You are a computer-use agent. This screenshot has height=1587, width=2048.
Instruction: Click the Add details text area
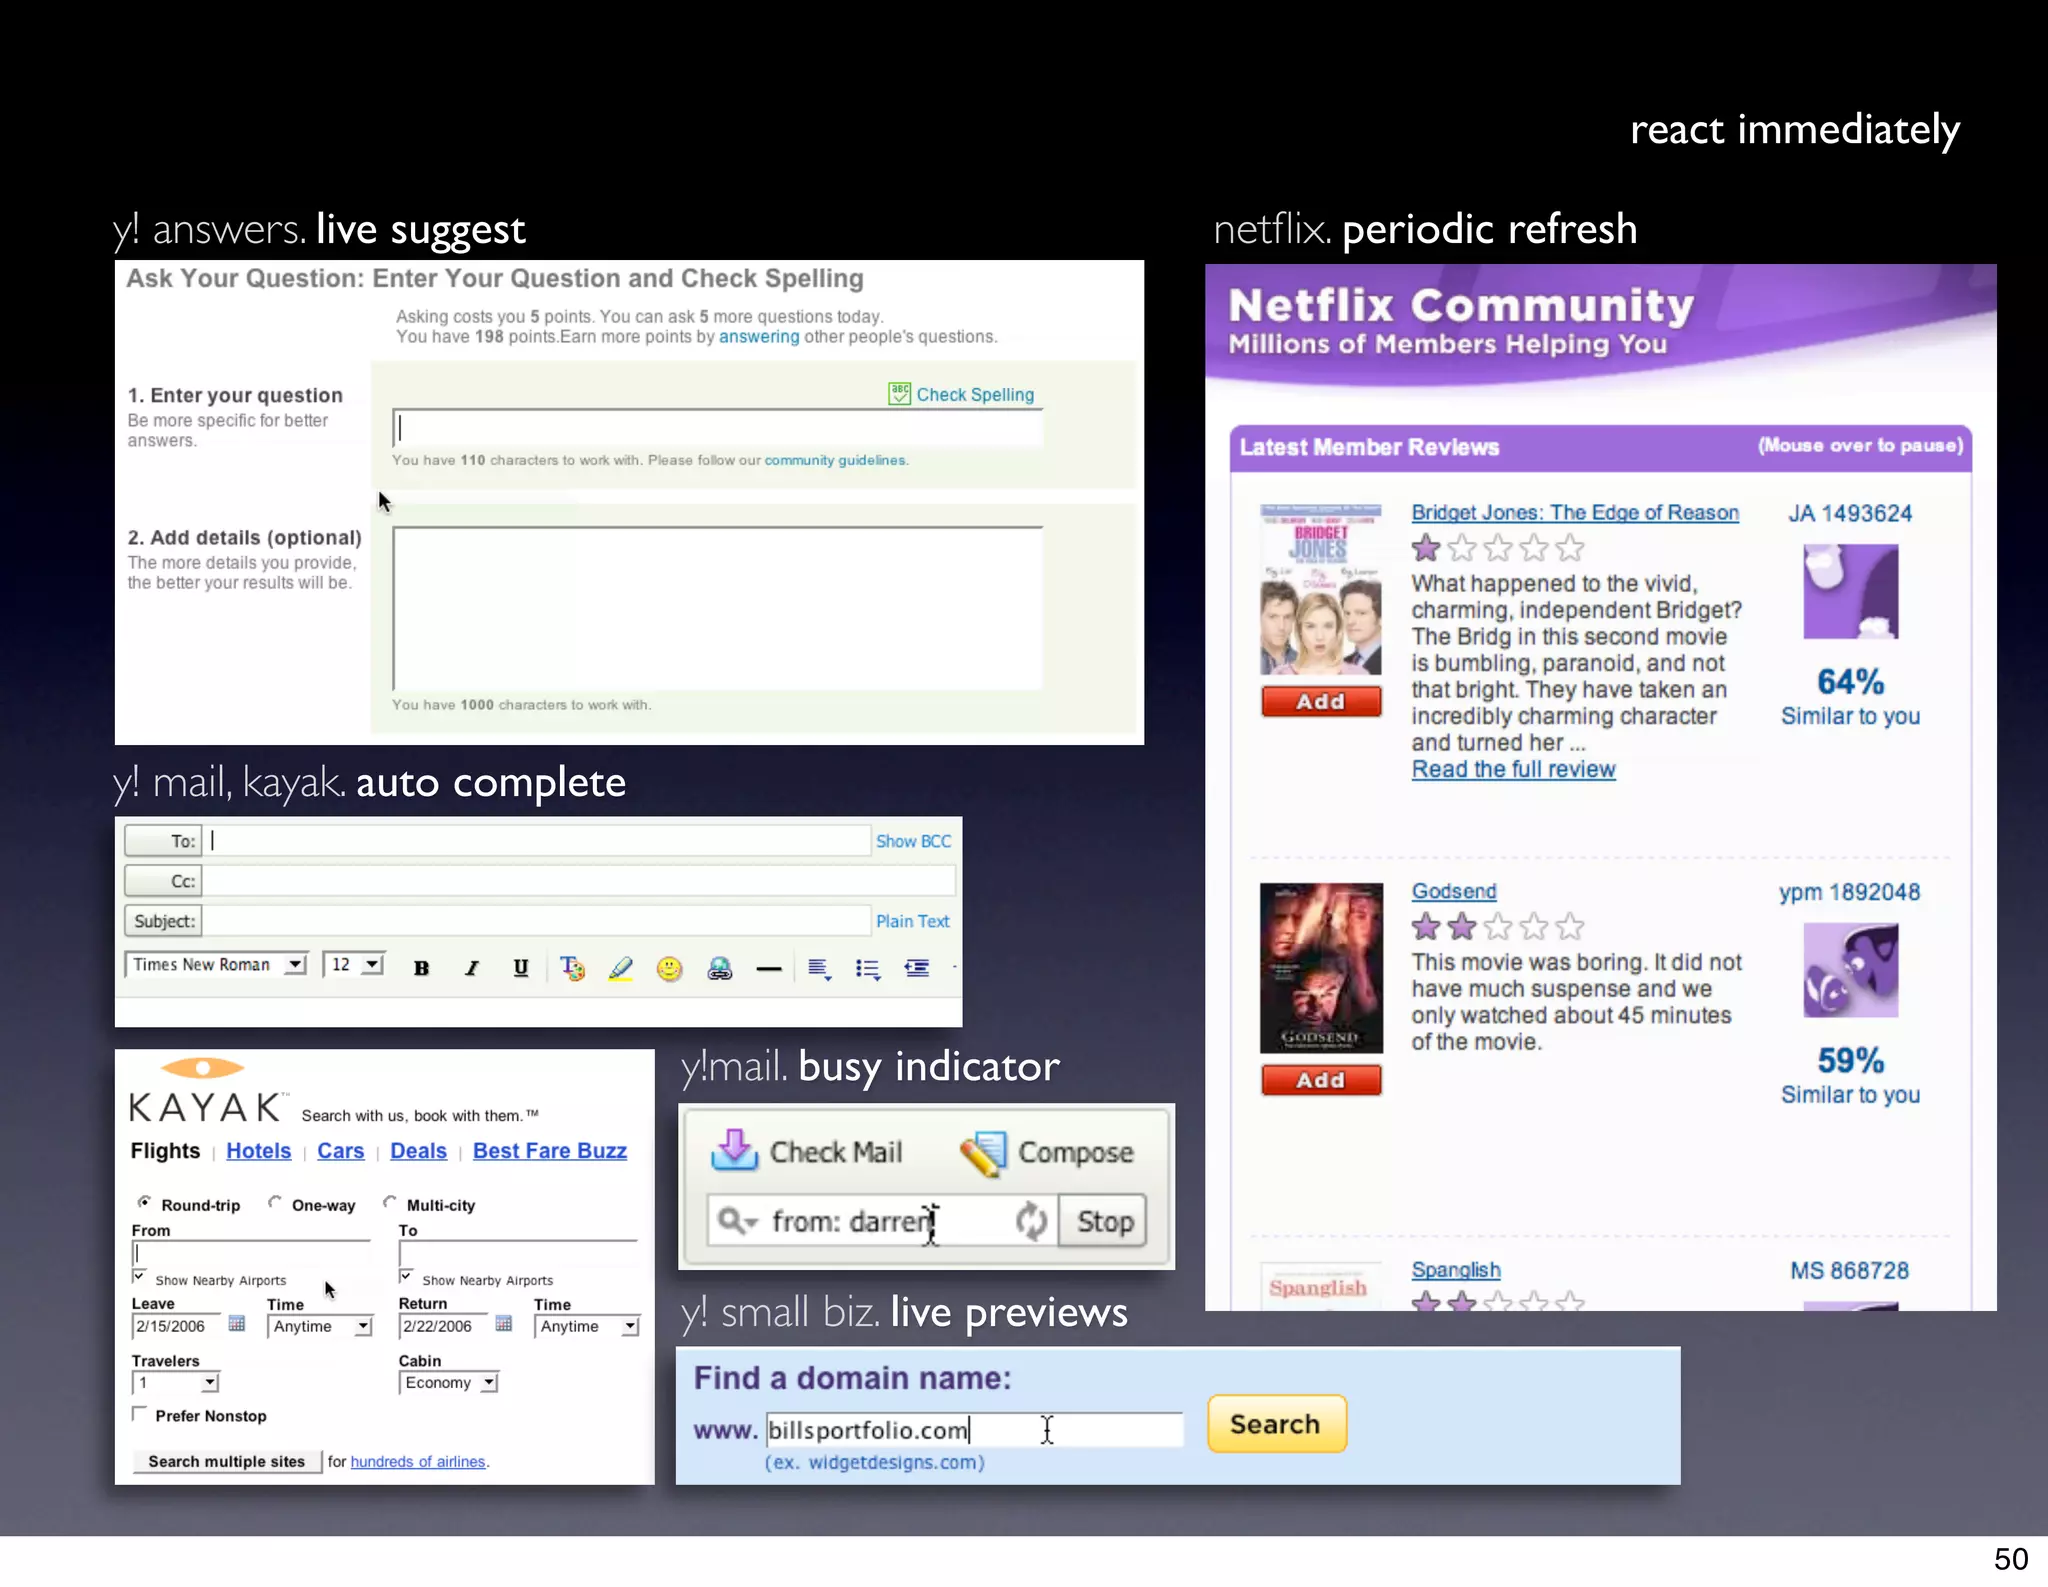click(x=718, y=608)
